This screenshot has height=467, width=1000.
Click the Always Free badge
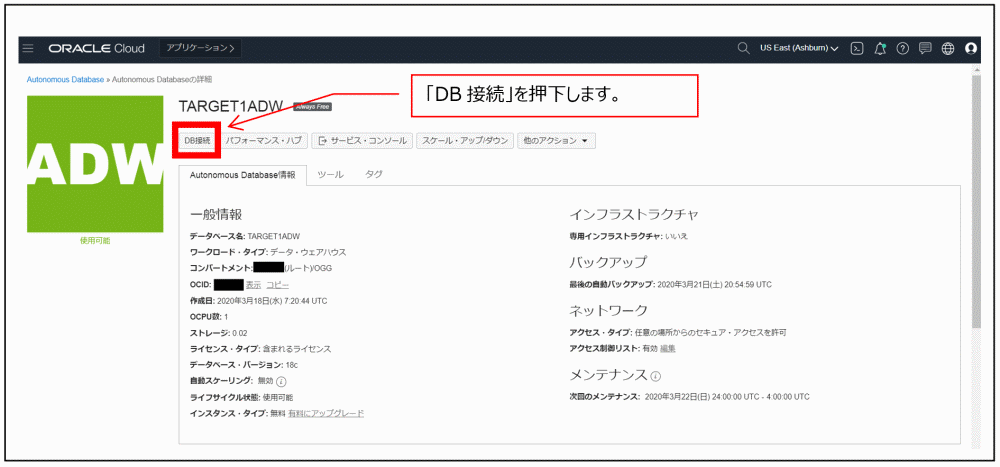tap(312, 107)
